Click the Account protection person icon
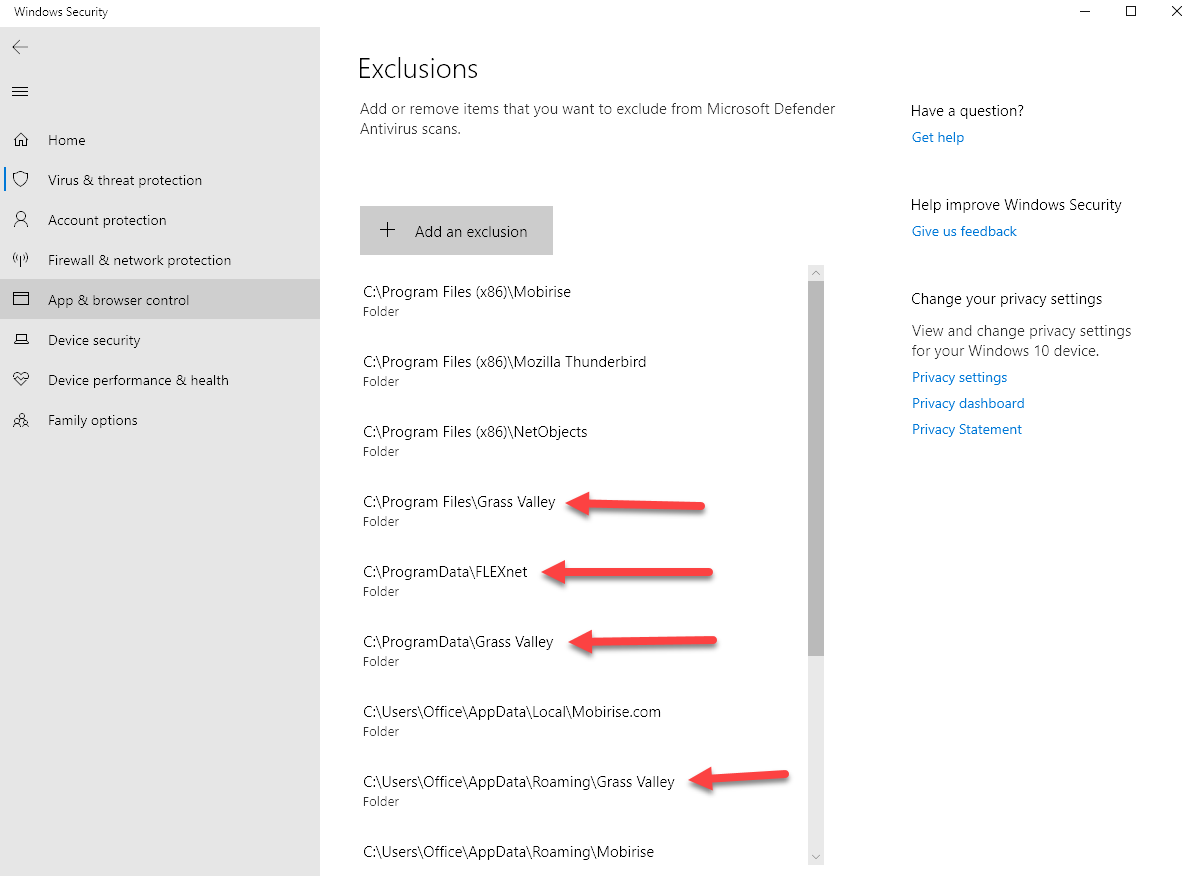 21,220
